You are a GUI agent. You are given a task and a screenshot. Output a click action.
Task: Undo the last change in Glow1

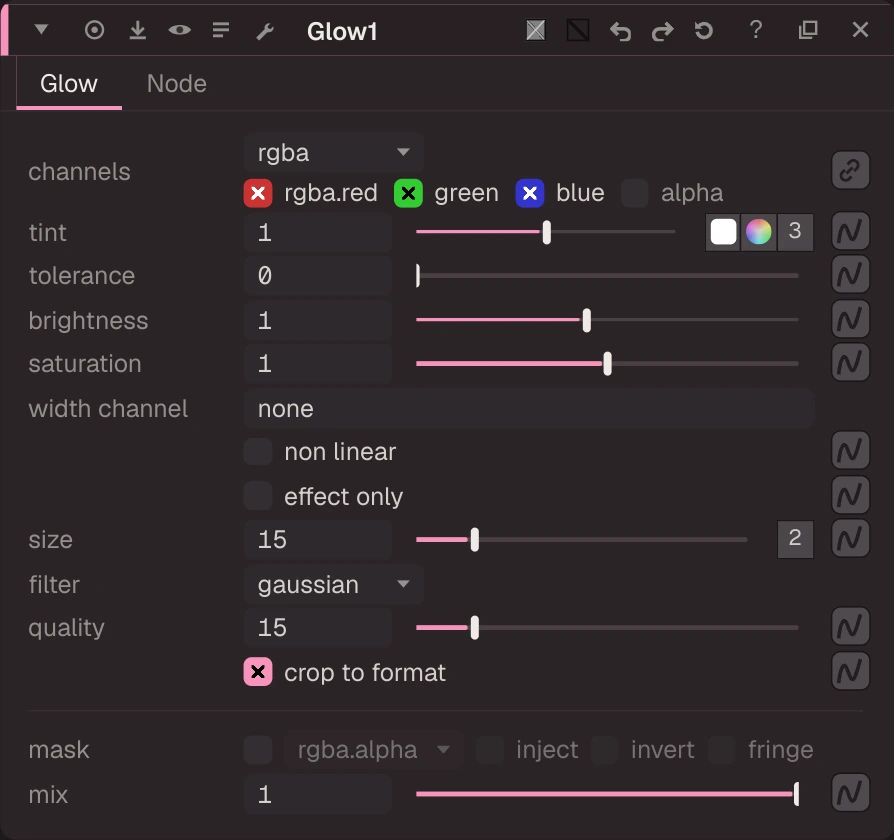pos(620,31)
